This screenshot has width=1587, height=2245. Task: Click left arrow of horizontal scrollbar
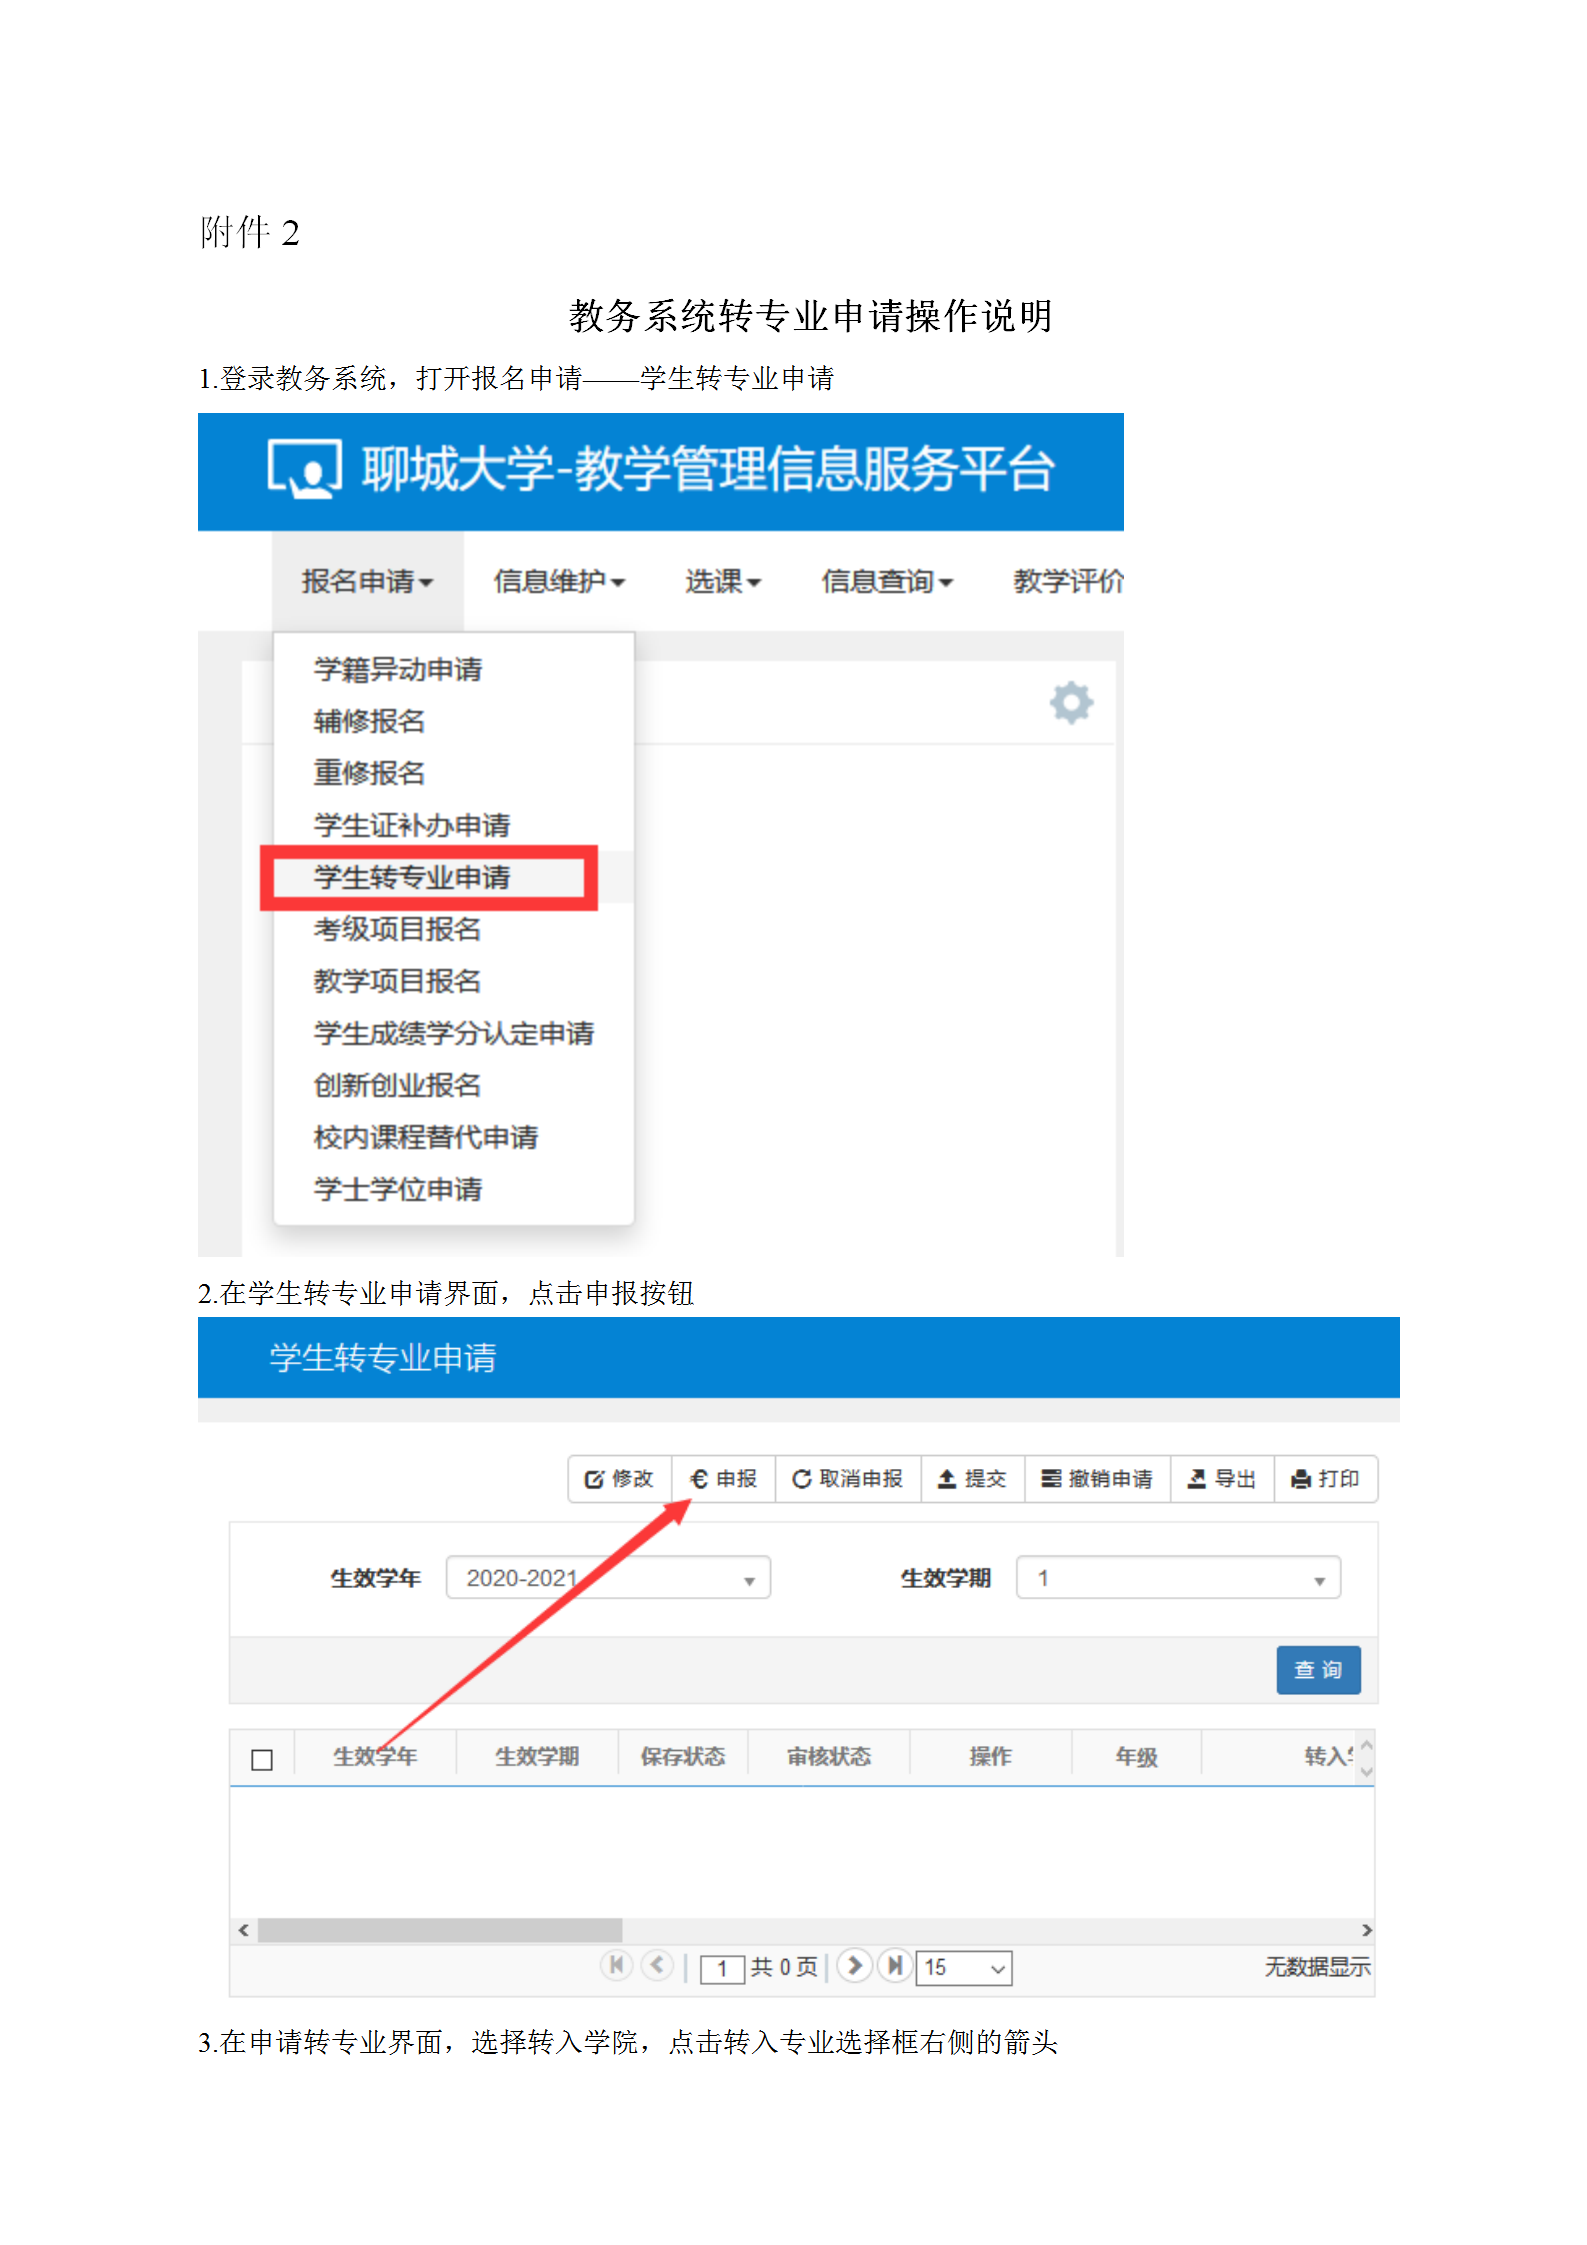click(243, 1929)
